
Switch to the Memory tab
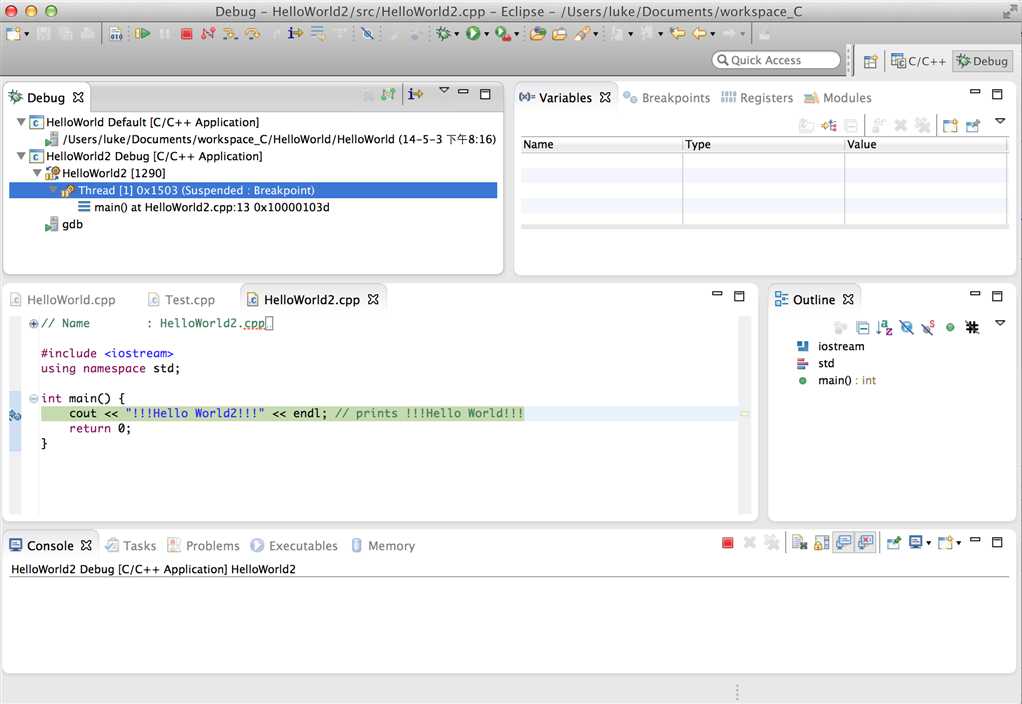tap(383, 546)
